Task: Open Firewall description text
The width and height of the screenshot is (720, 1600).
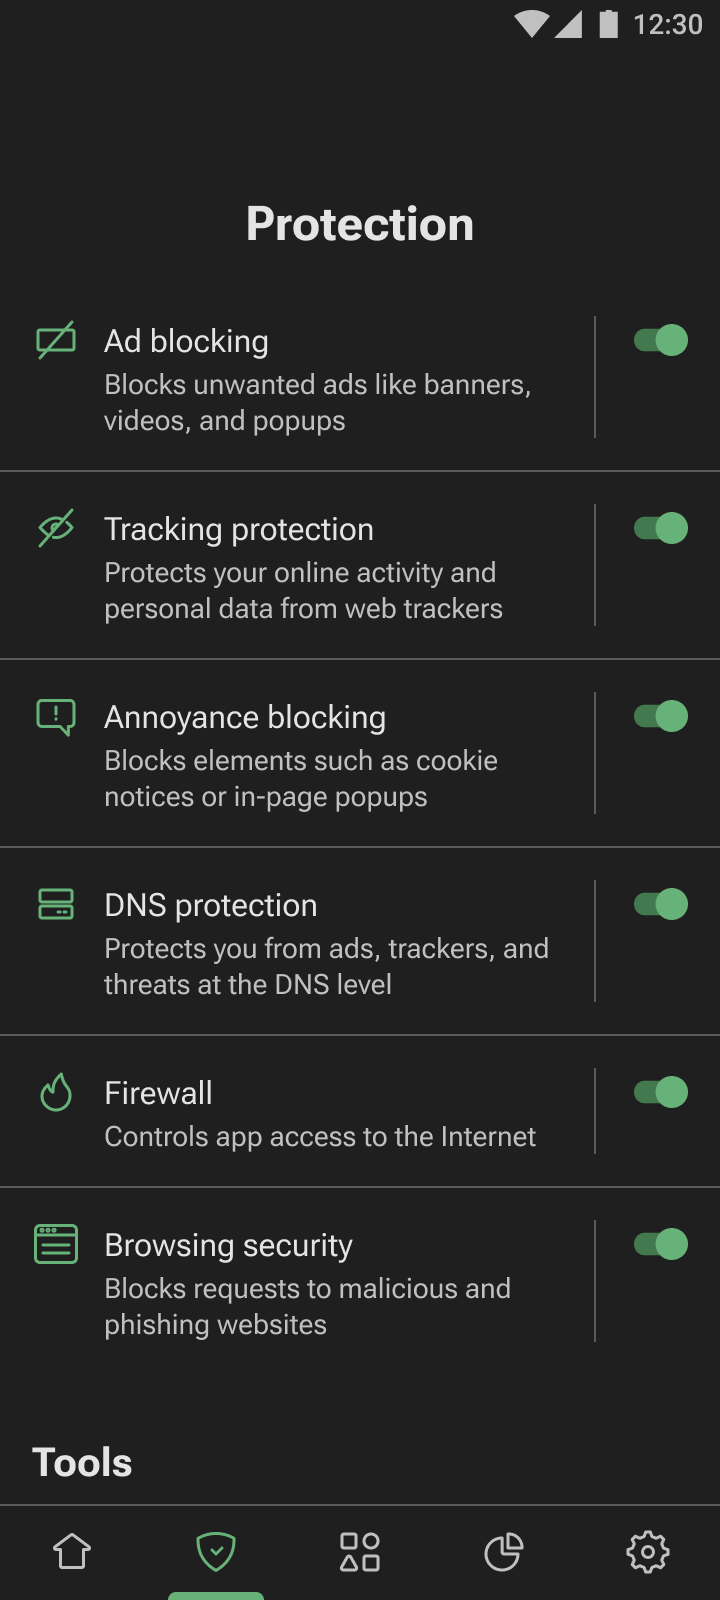Action: tap(320, 1137)
